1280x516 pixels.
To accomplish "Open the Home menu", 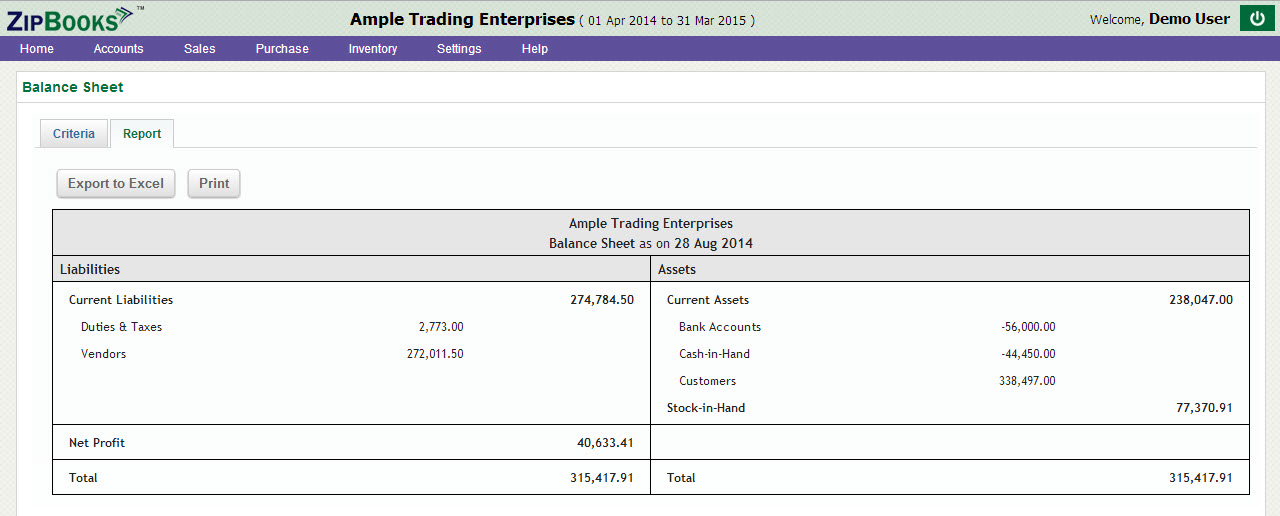I will [37, 49].
